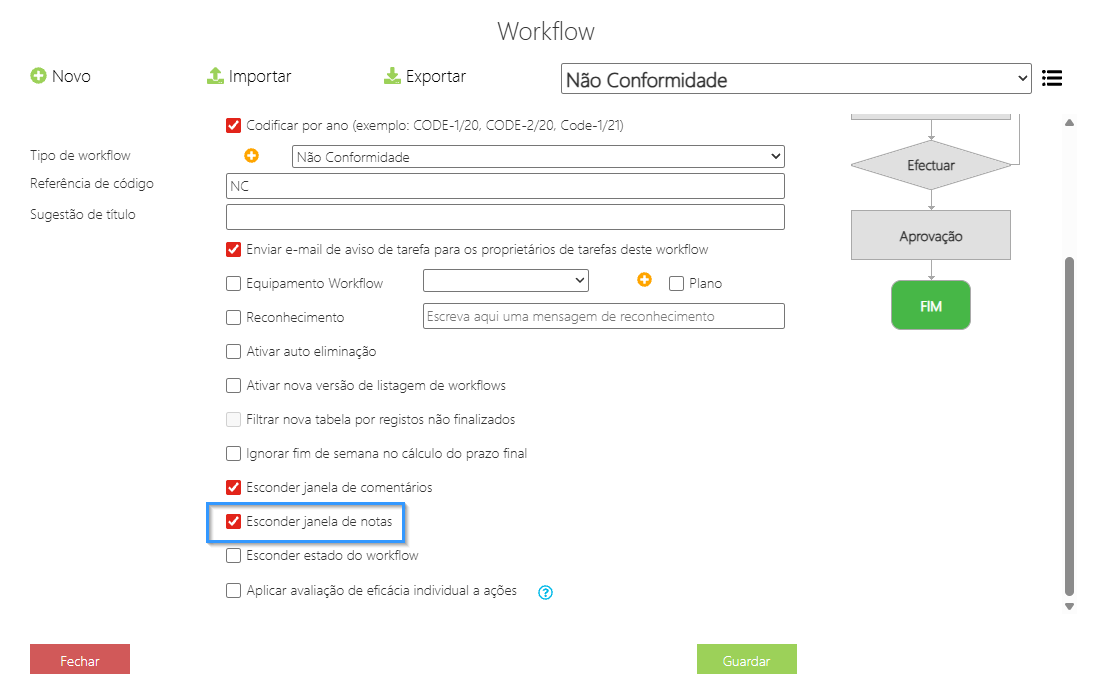
Task: Open the top Não Conformidade workflow dropdown
Action: pyautogui.click(x=796, y=79)
